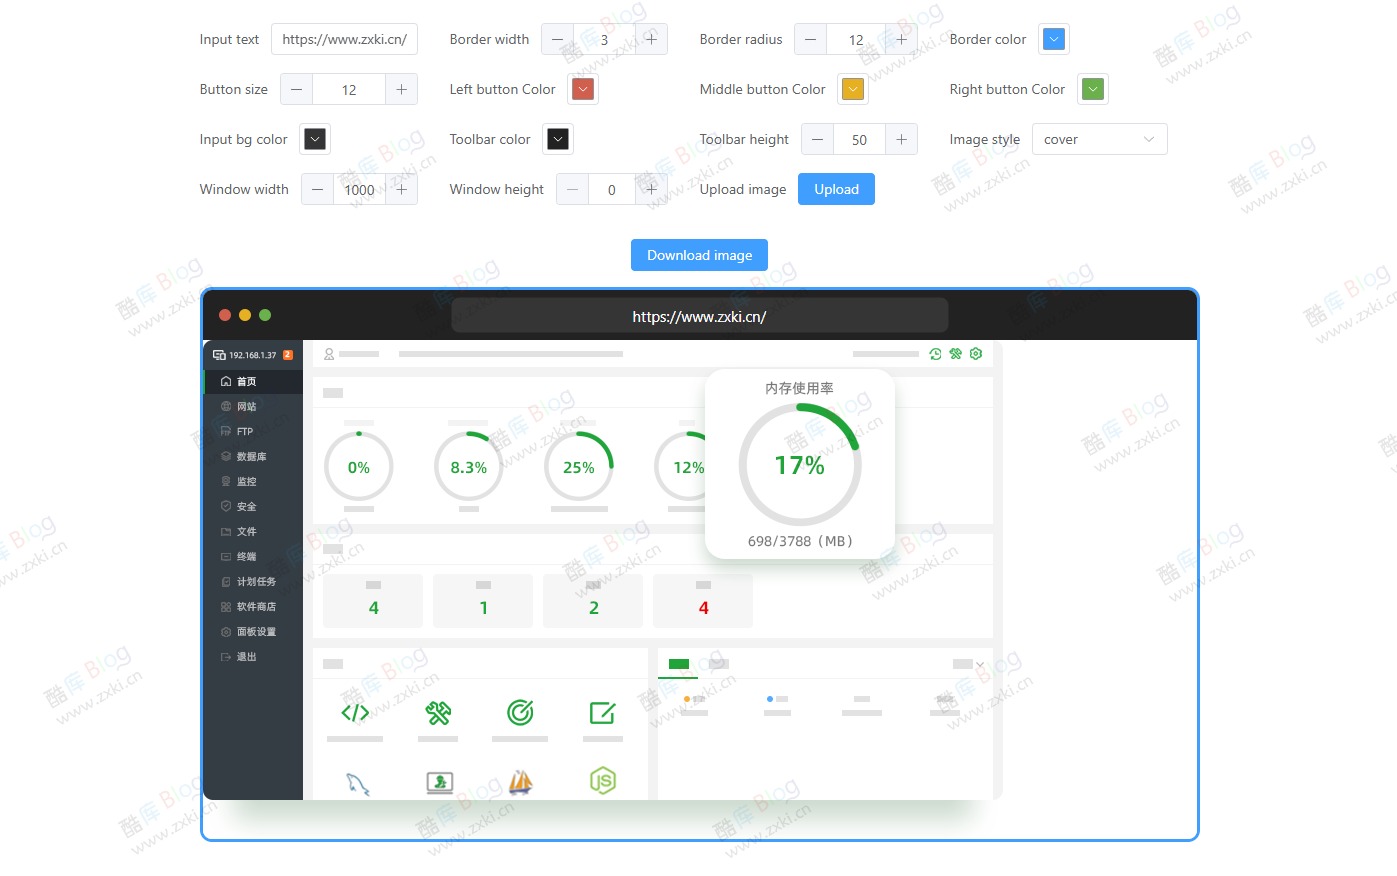Decrease Border radius with minus button
The height and width of the screenshot is (876, 1397).
(810, 39)
